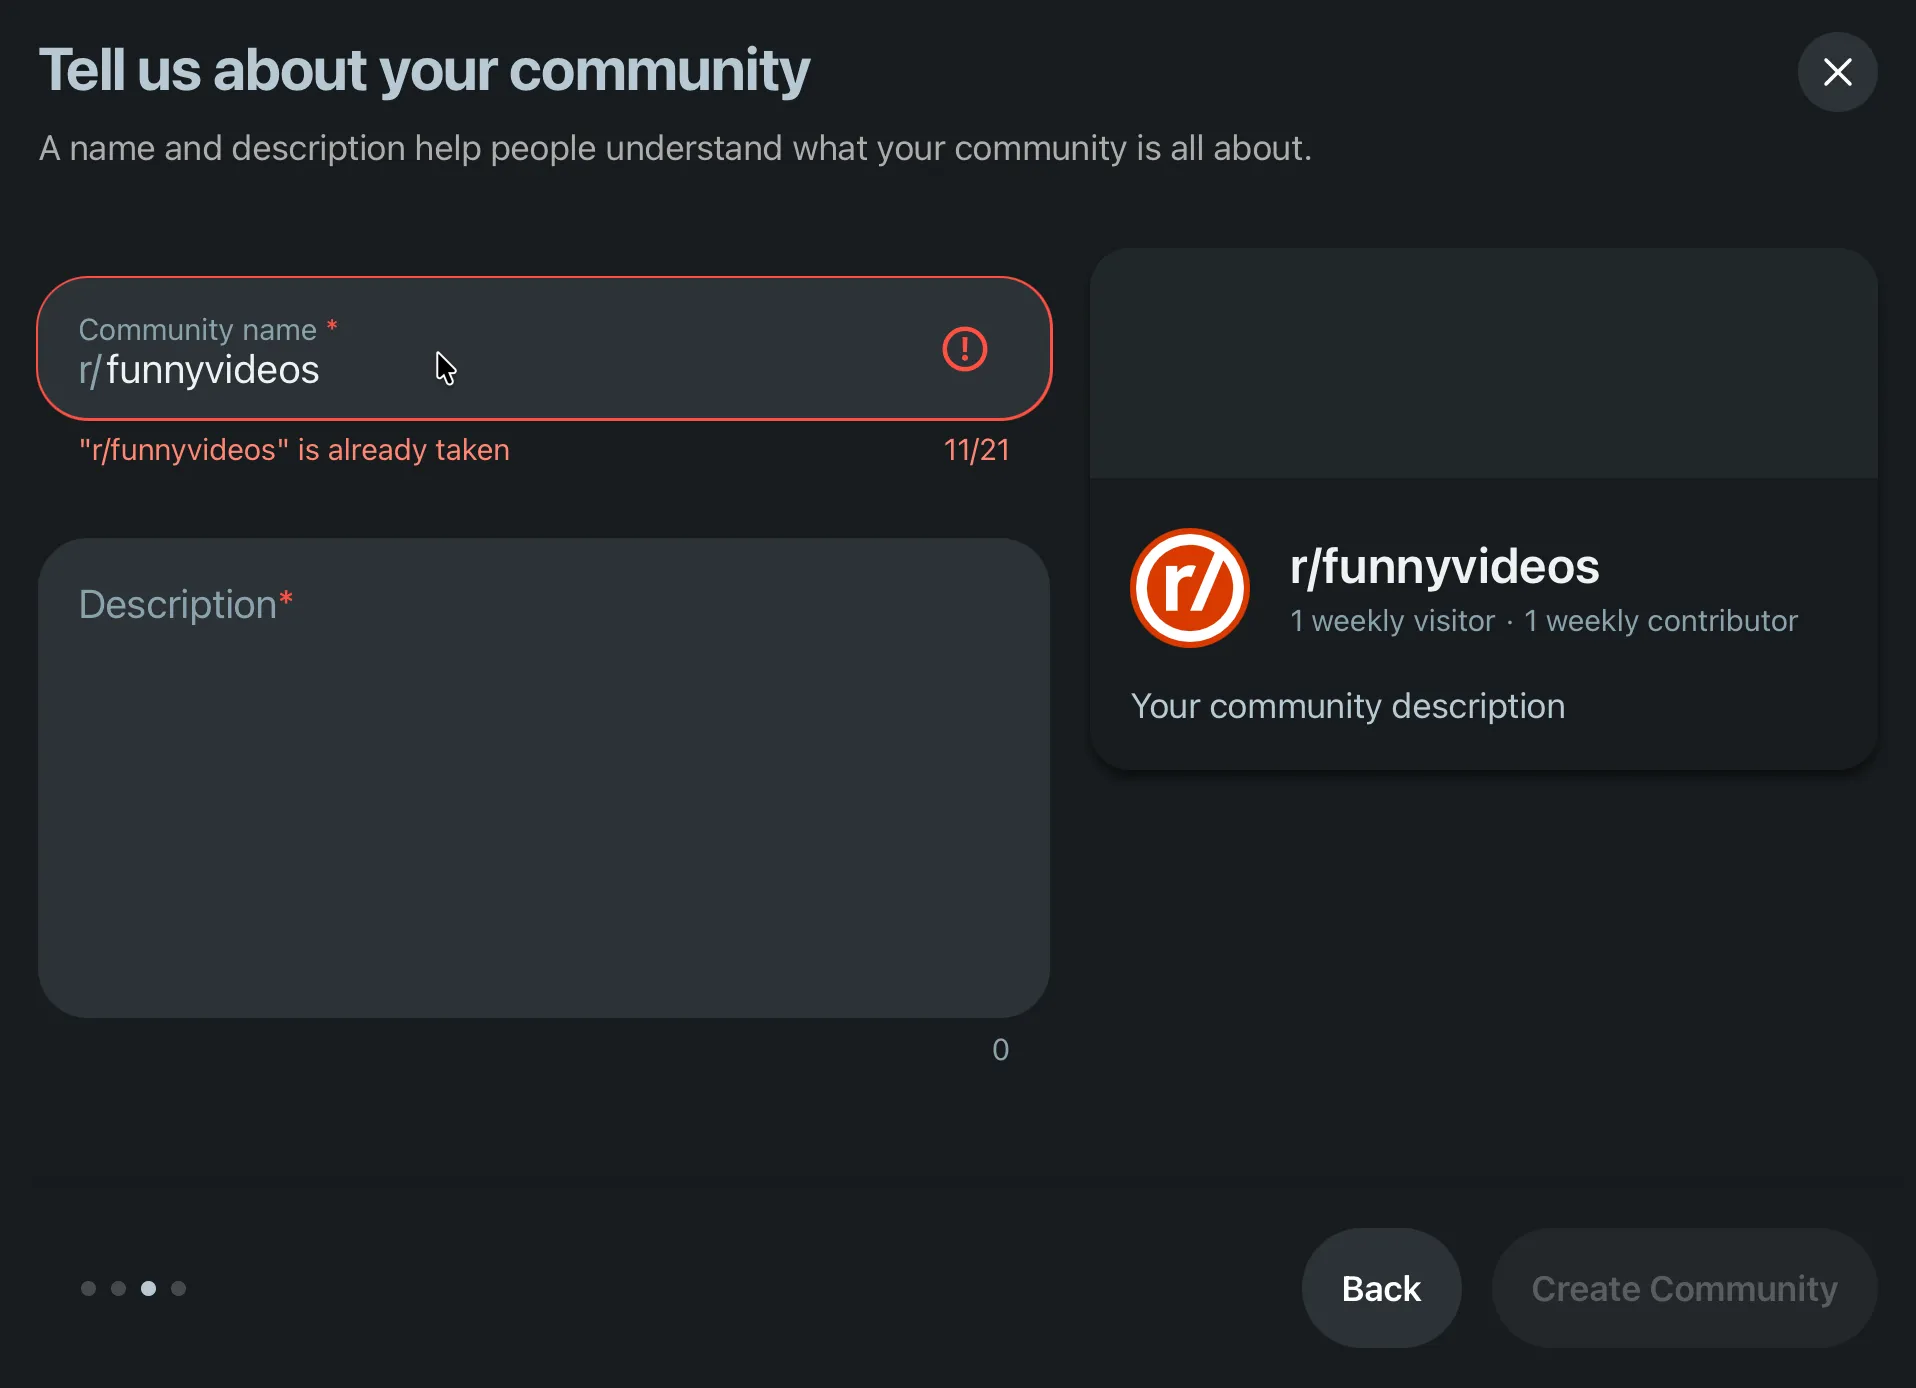Click the orange r/ community avatar icon
This screenshot has height=1388, width=1916.
(1190, 588)
